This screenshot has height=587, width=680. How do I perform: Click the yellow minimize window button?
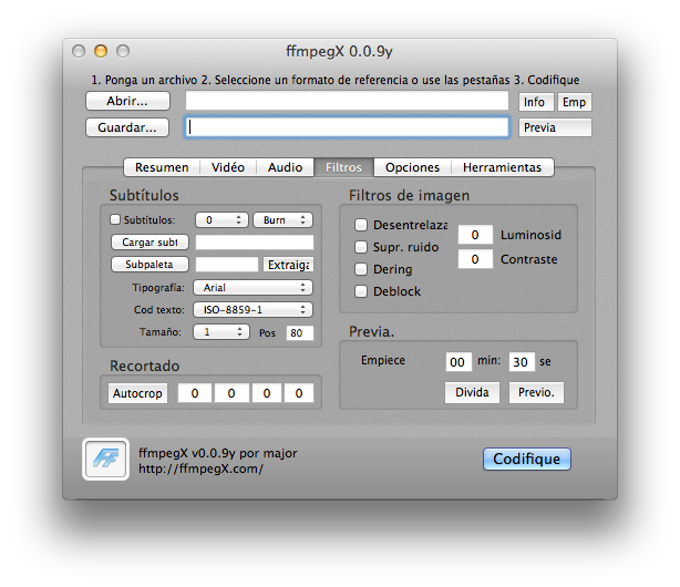click(x=101, y=51)
